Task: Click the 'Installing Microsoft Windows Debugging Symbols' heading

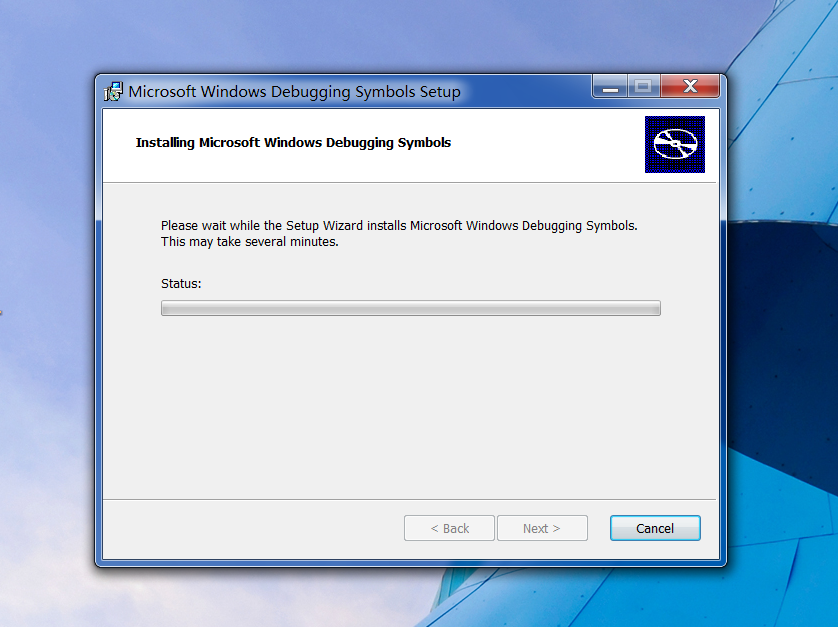Action: pyautogui.click(x=293, y=143)
